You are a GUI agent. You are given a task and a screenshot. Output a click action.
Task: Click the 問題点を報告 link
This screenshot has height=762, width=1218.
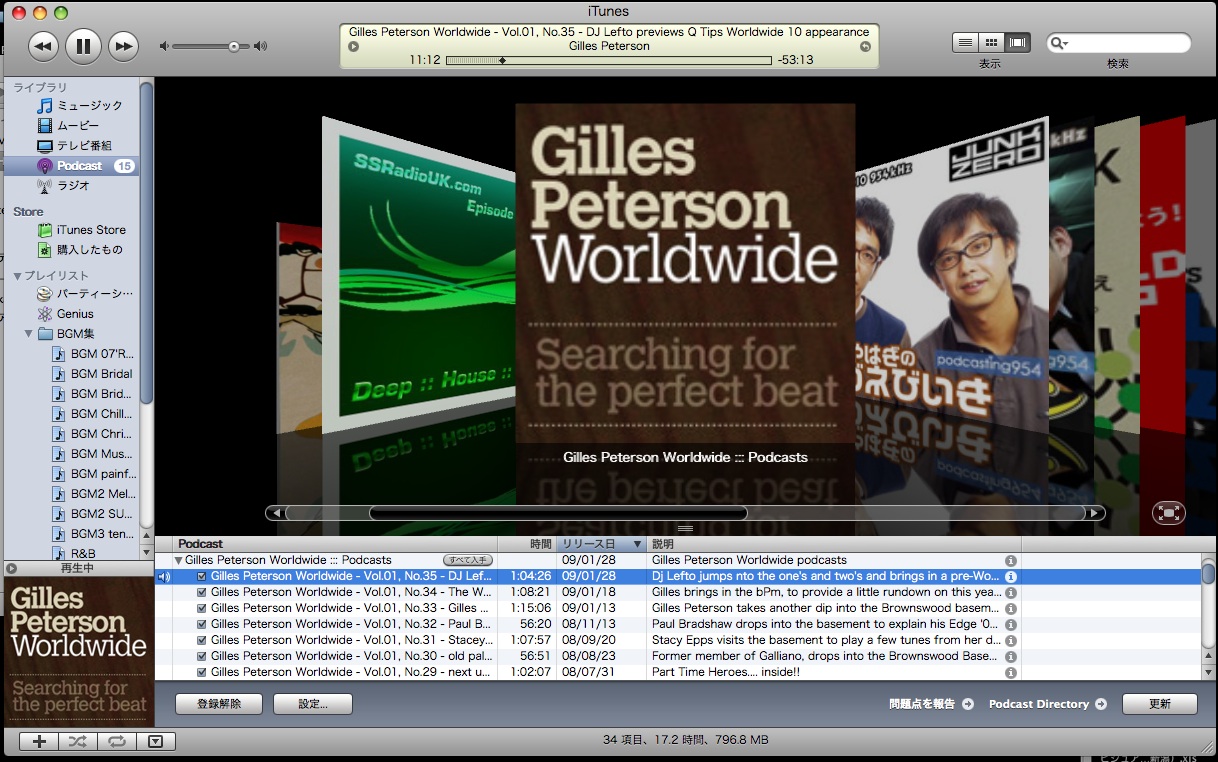coord(931,704)
